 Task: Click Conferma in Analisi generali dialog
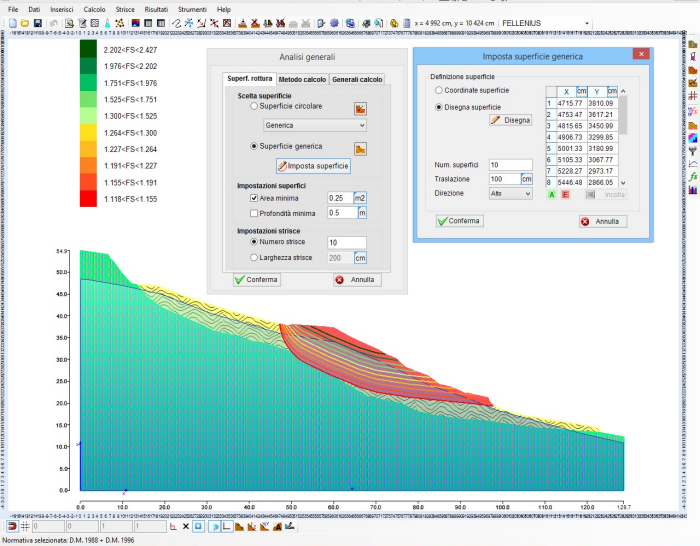(x=257, y=280)
